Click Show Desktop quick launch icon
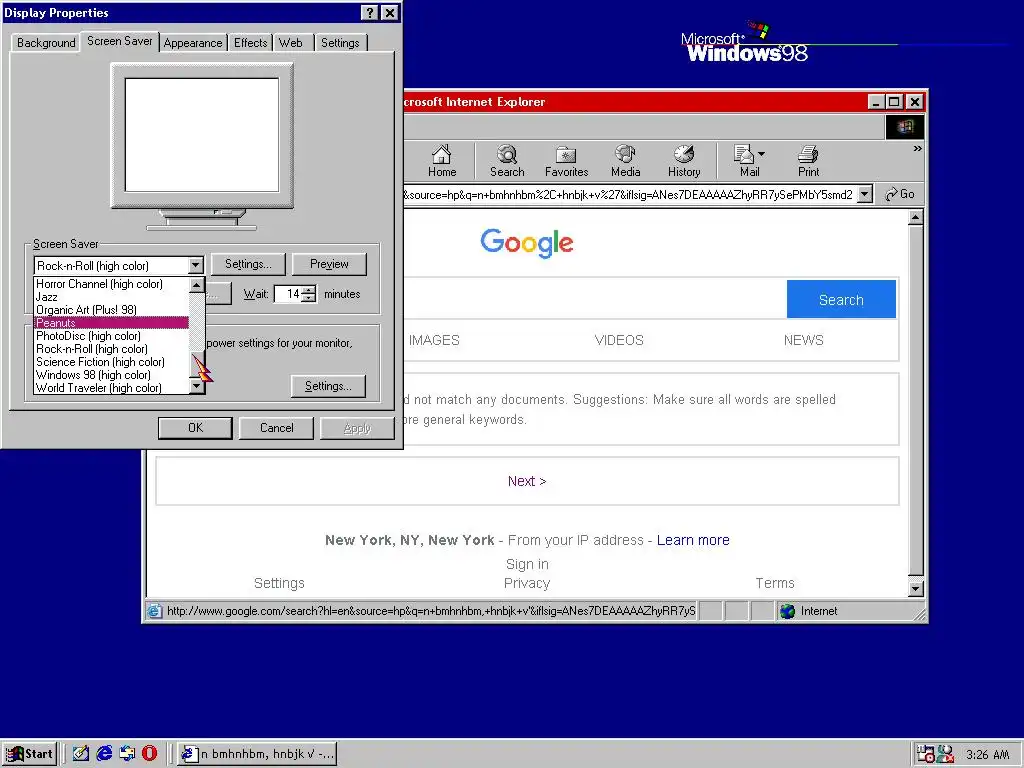The width and height of the screenshot is (1024, 768). [80, 754]
